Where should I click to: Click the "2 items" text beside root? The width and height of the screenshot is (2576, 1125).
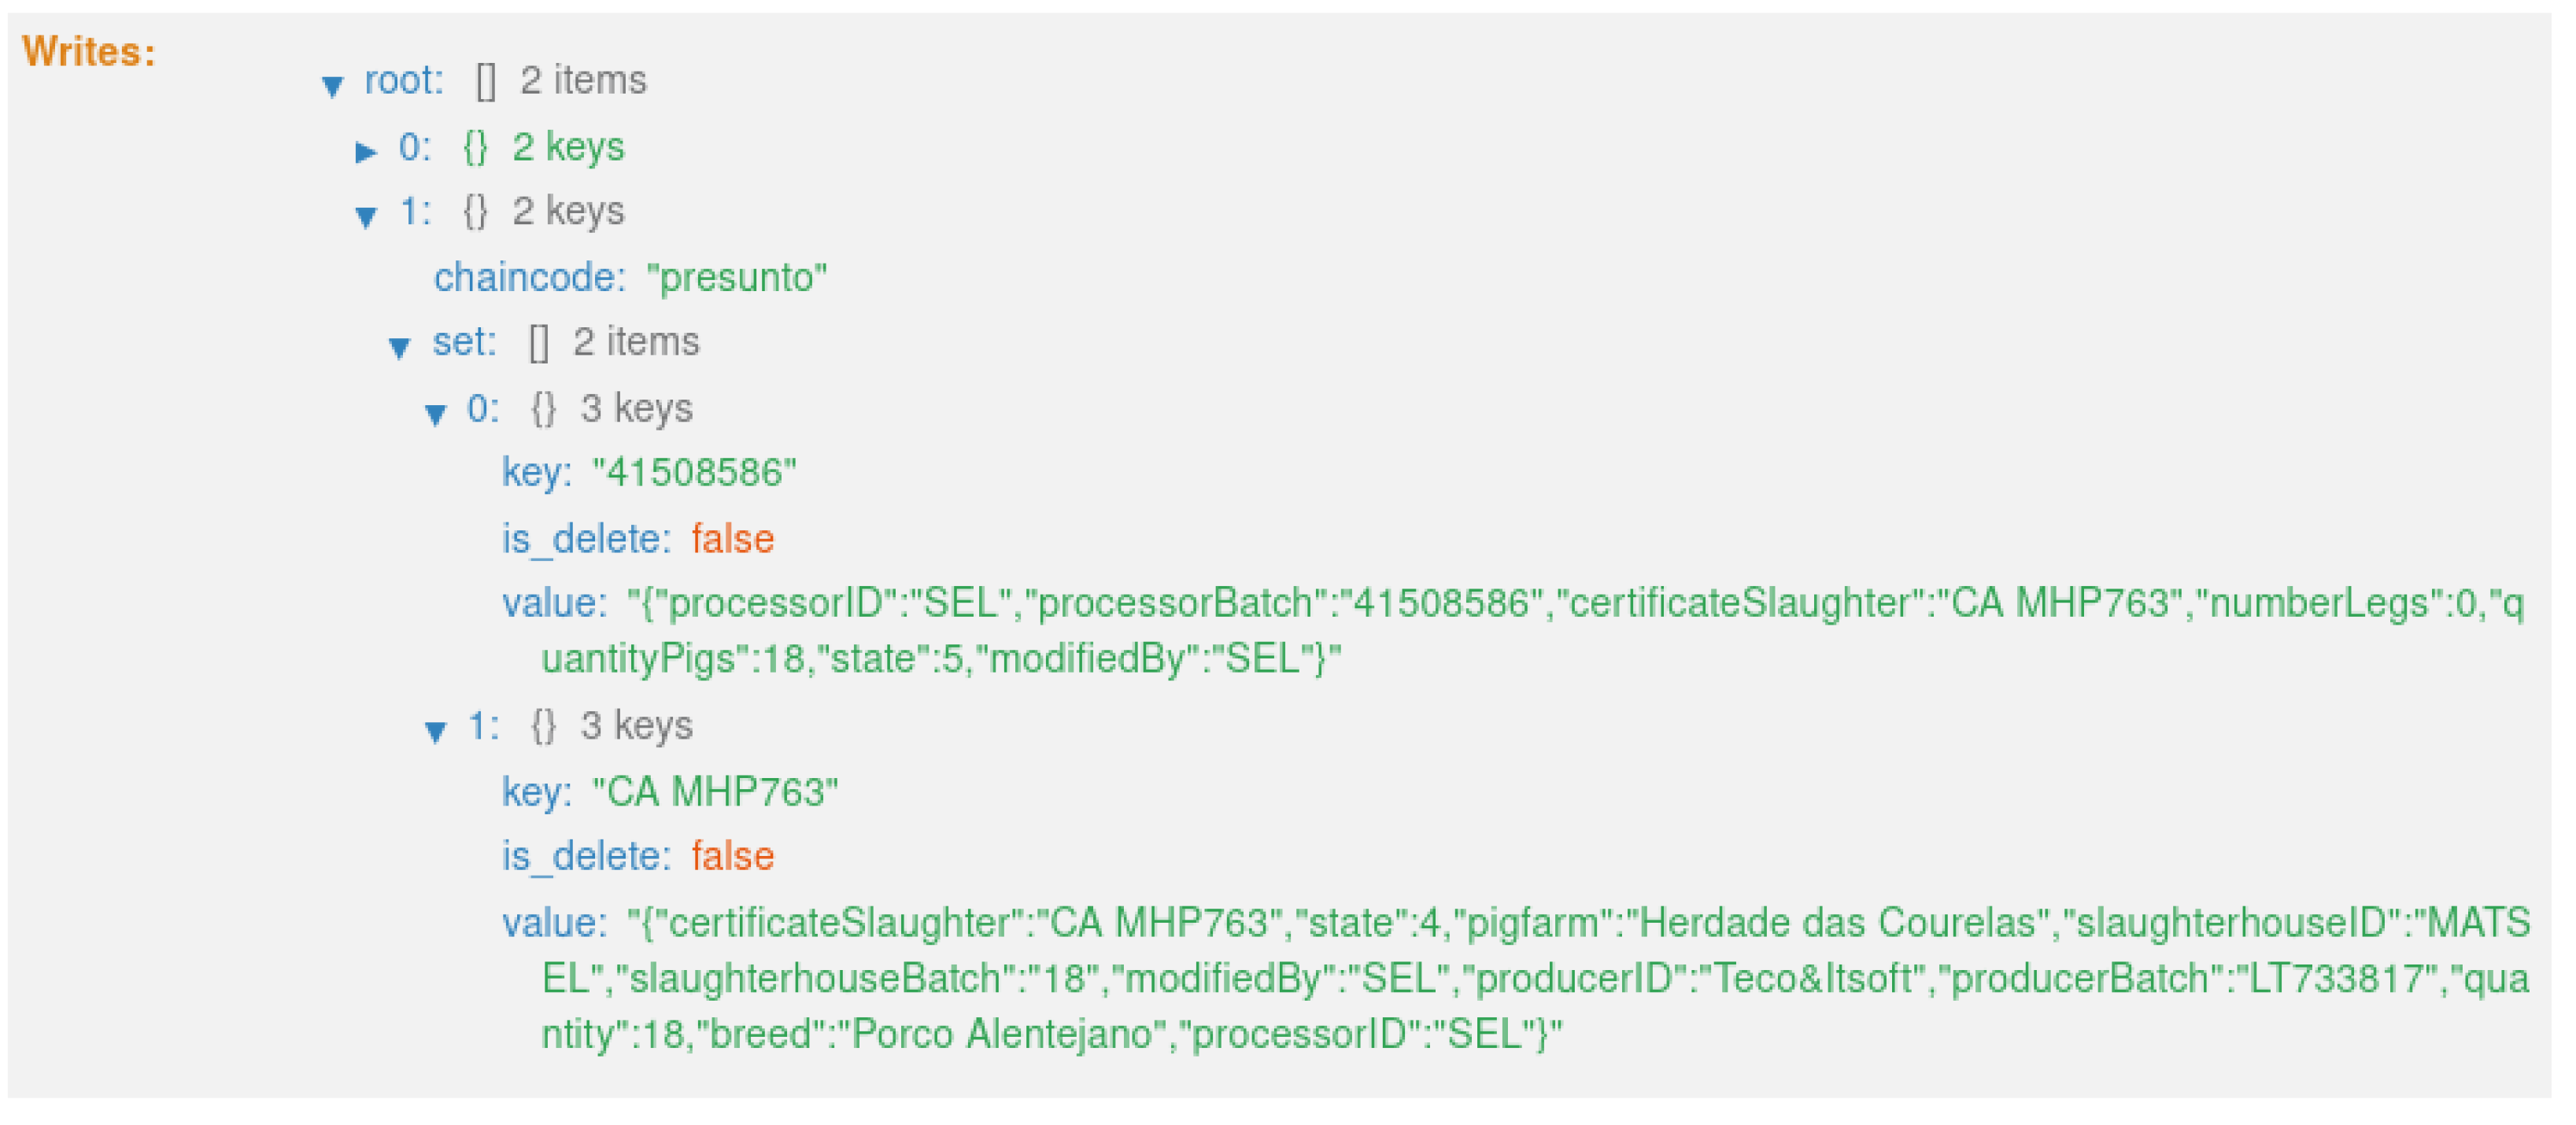583,80
